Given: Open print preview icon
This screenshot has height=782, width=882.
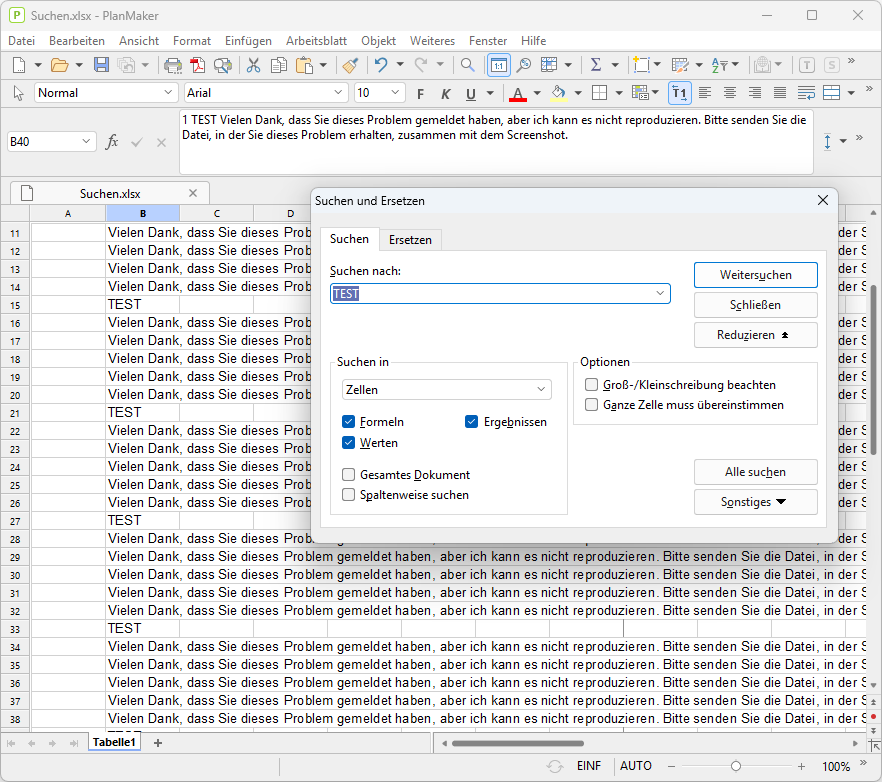Looking at the screenshot, I should 223,65.
